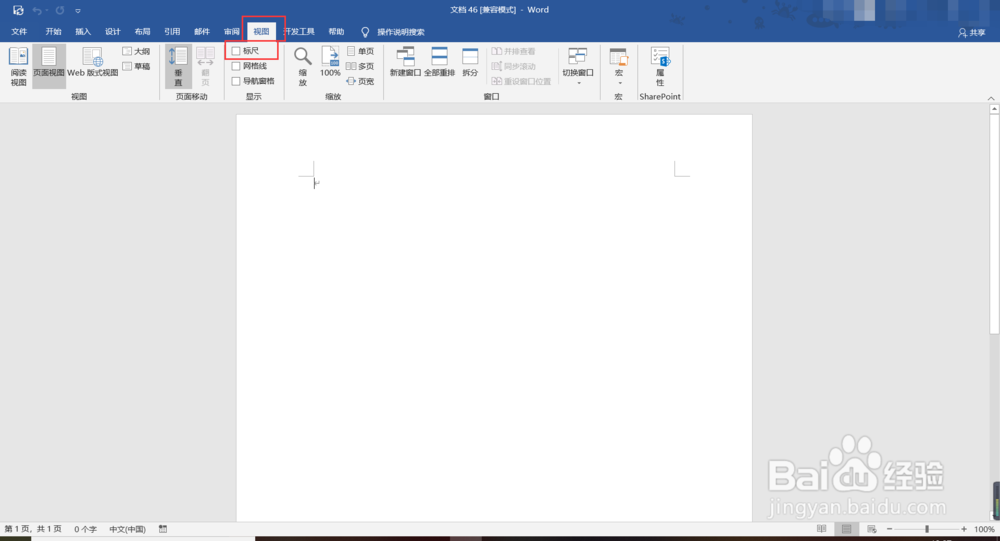Undo the last action
Viewport: 1000px width, 541px height.
pyautogui.click(x=37, y=10)
